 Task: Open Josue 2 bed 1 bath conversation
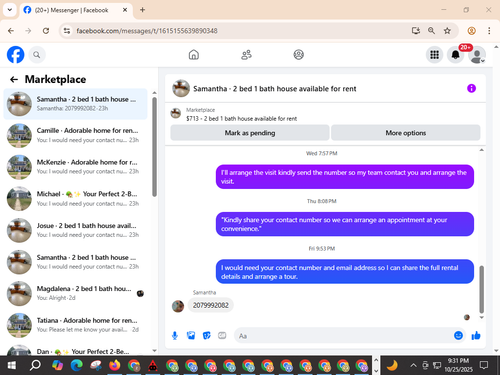tap(75, 230)
